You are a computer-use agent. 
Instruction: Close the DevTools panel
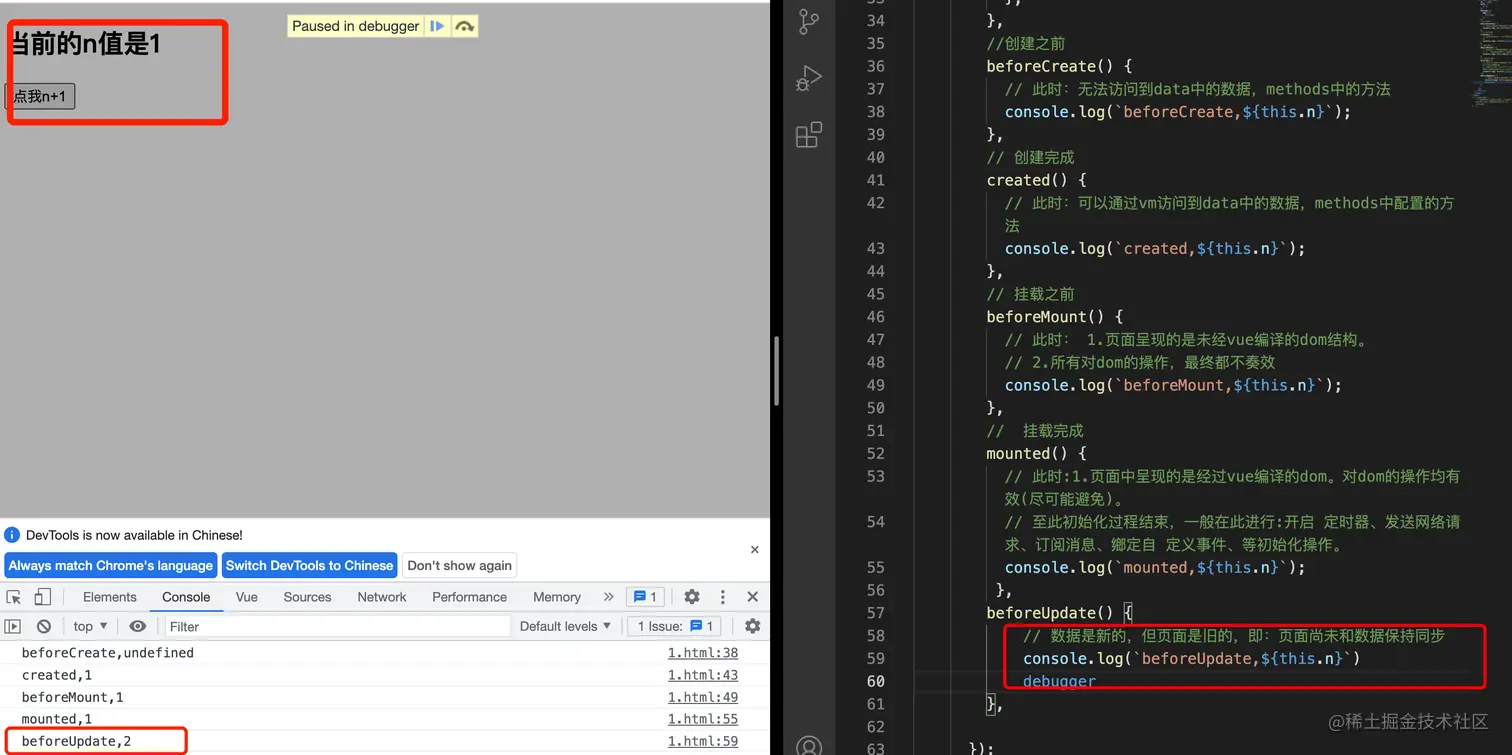pyautogui.click(x=753, y=597)
